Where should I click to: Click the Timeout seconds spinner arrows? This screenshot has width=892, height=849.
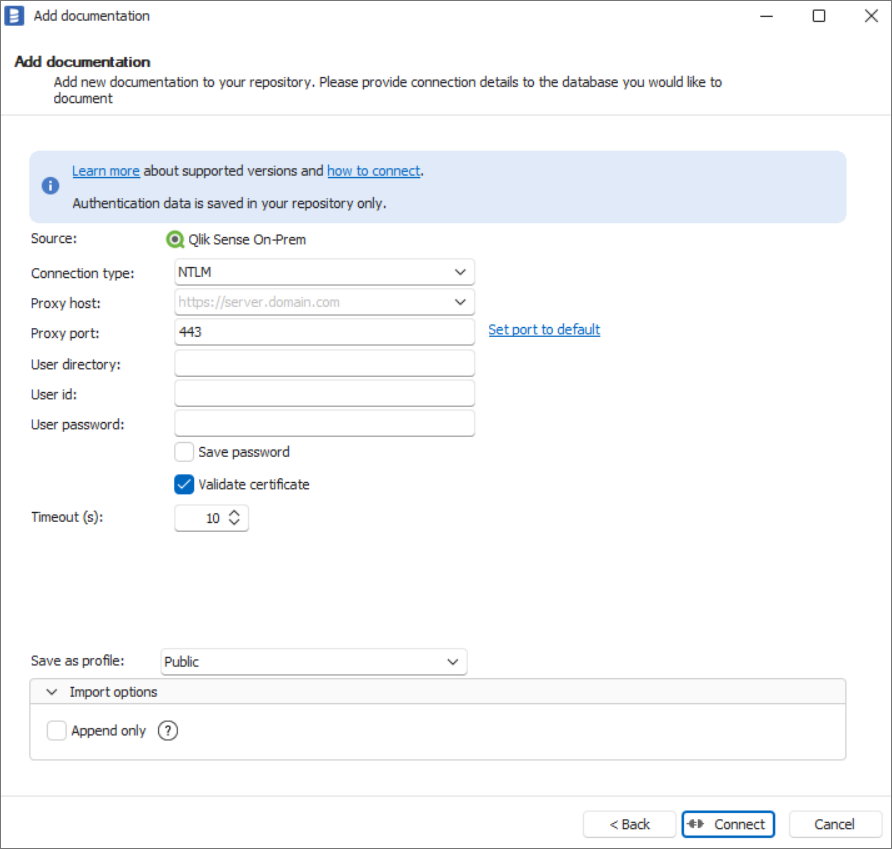pyautogui.click(x=234, y=518)
